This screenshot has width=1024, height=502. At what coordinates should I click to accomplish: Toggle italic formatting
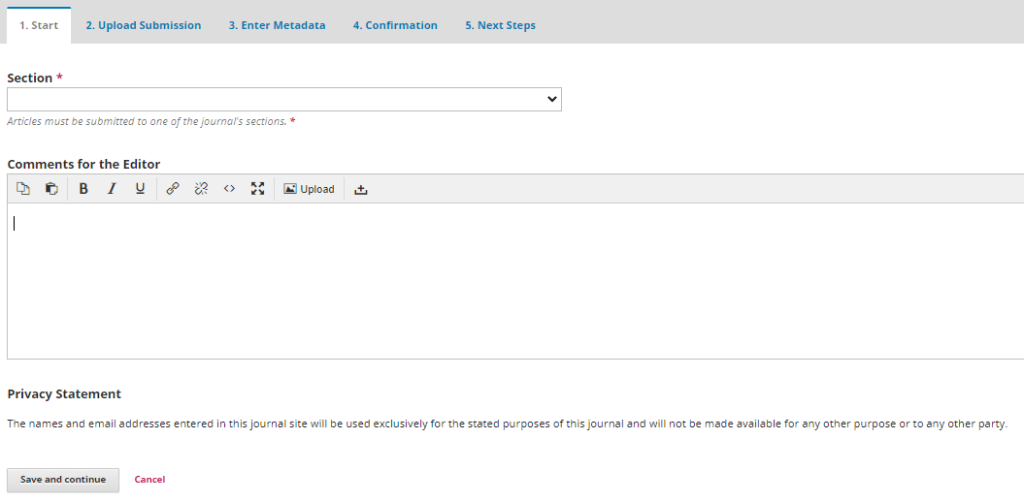112,189
